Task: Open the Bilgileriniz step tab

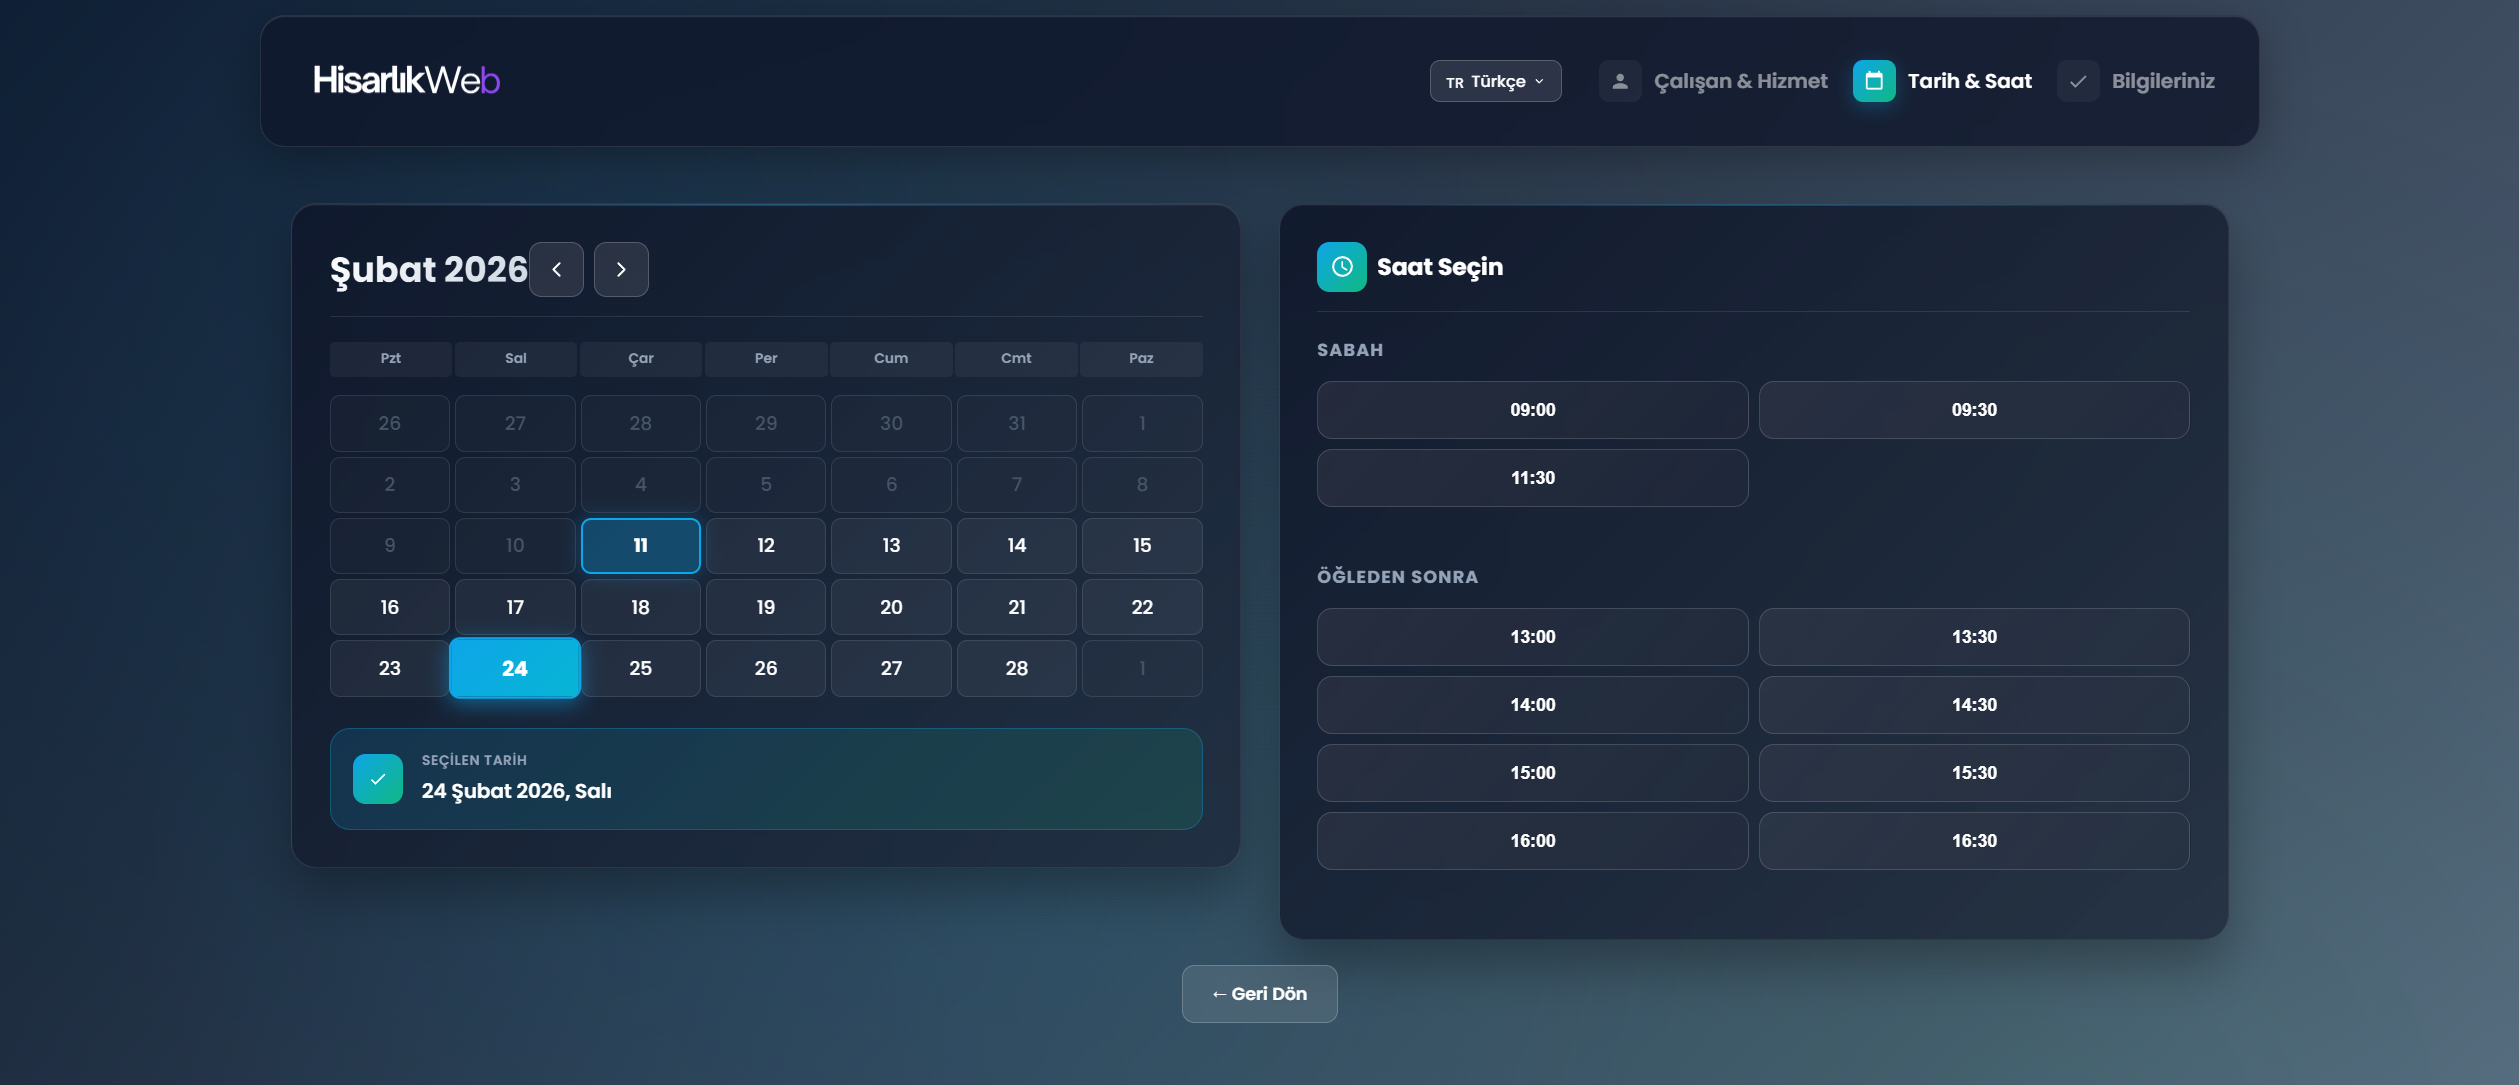Action: (x=2162, y=81)
